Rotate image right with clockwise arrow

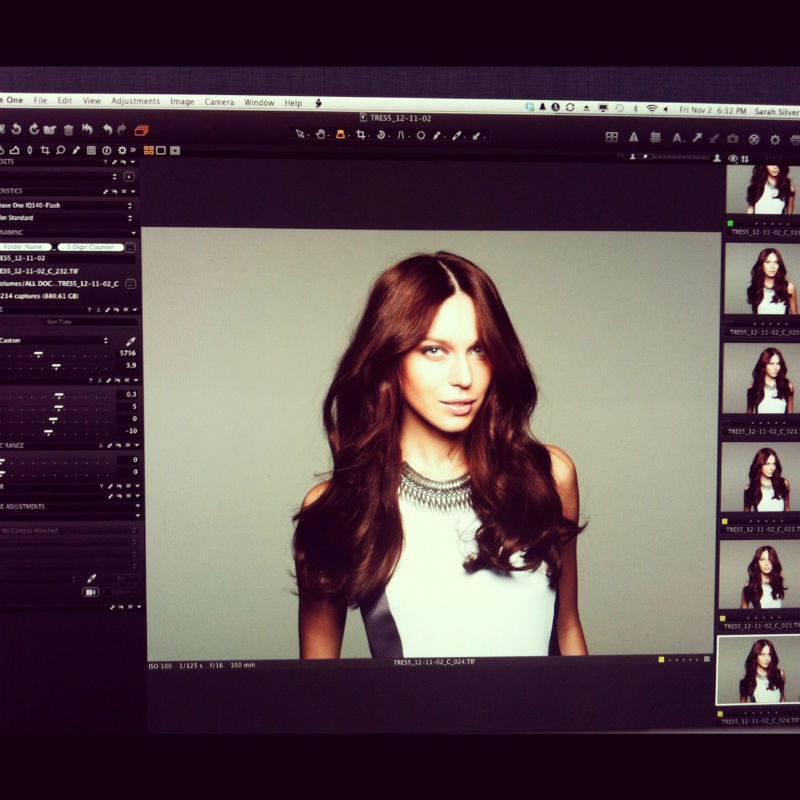(34, 129)
